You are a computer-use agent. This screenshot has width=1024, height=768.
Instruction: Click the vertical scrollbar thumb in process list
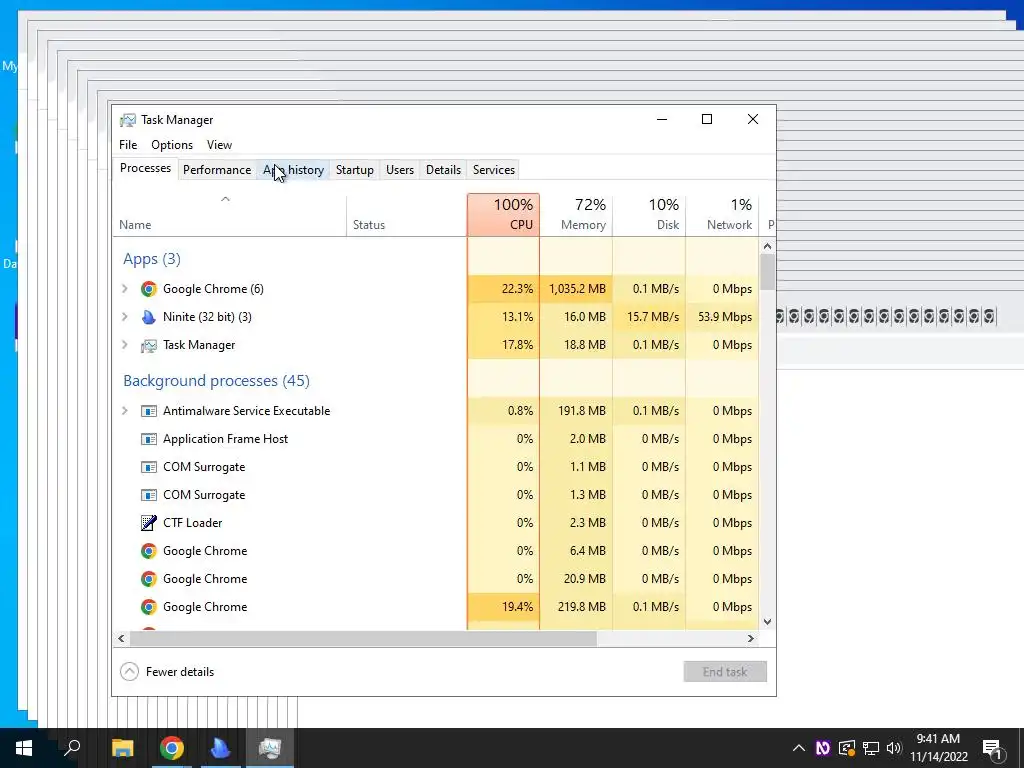click(x=767, y=272)
